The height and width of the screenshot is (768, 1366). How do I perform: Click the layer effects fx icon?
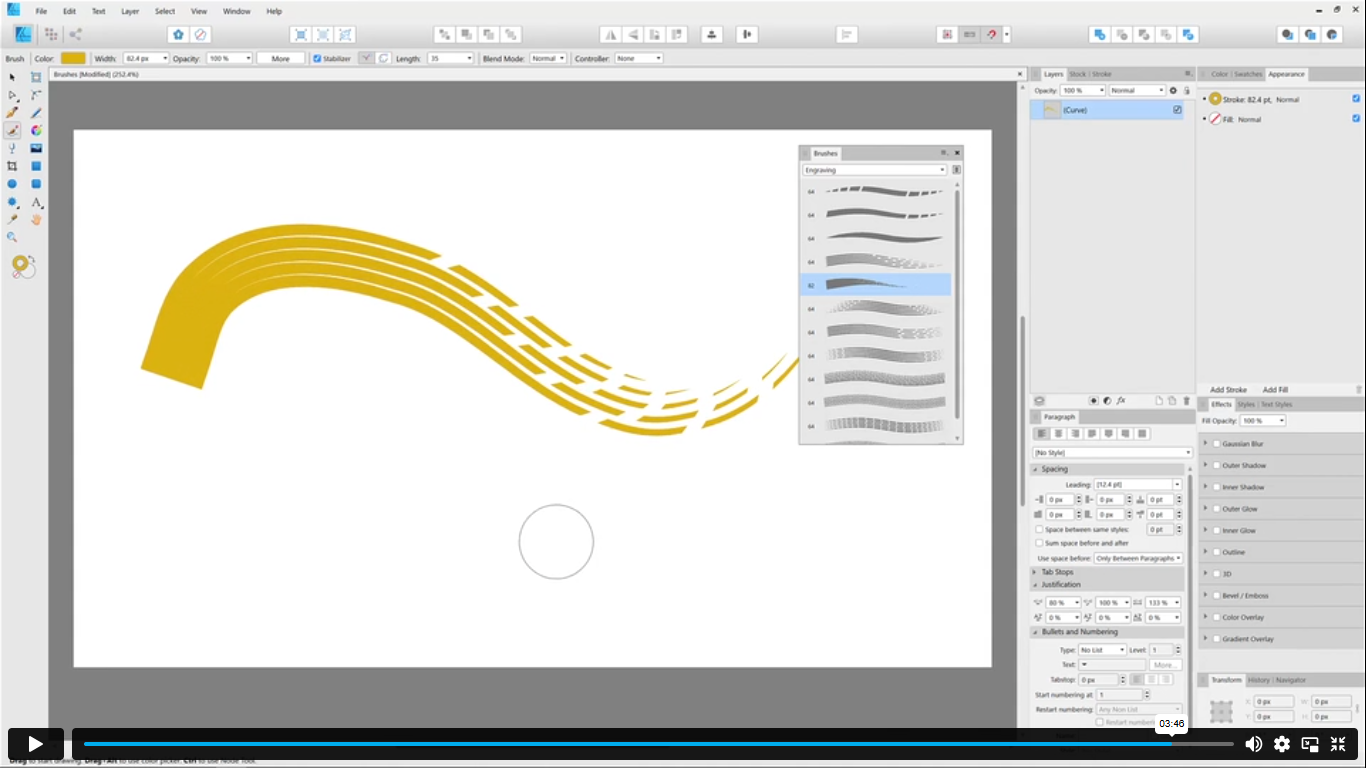[x=1121, y=400]
